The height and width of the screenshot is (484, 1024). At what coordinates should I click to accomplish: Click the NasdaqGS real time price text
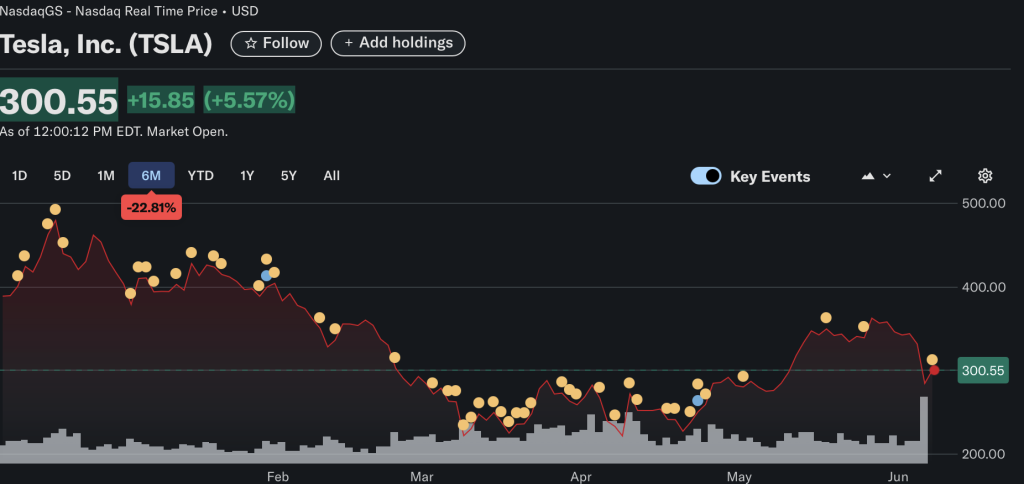coord(129,10)
